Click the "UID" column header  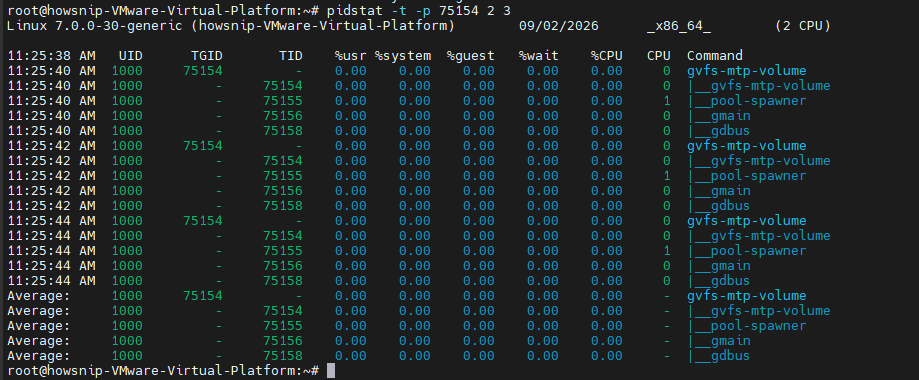130,56
